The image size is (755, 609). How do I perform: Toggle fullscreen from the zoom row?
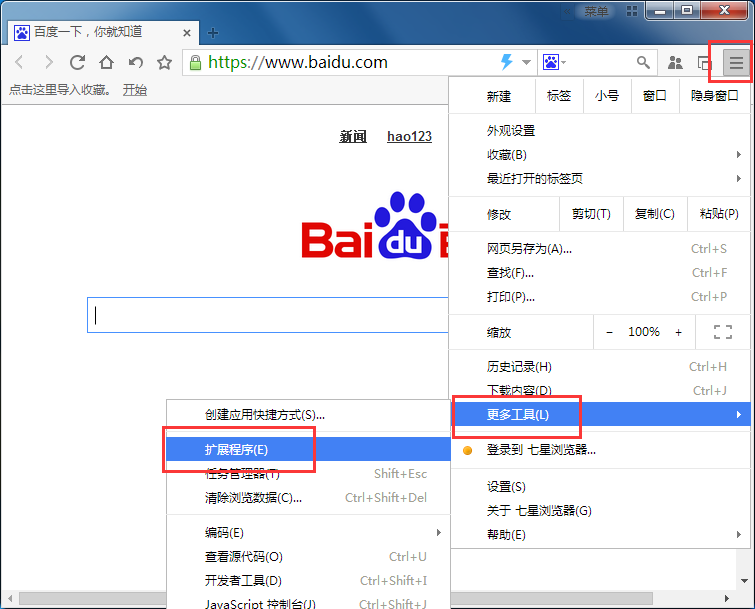723,332
